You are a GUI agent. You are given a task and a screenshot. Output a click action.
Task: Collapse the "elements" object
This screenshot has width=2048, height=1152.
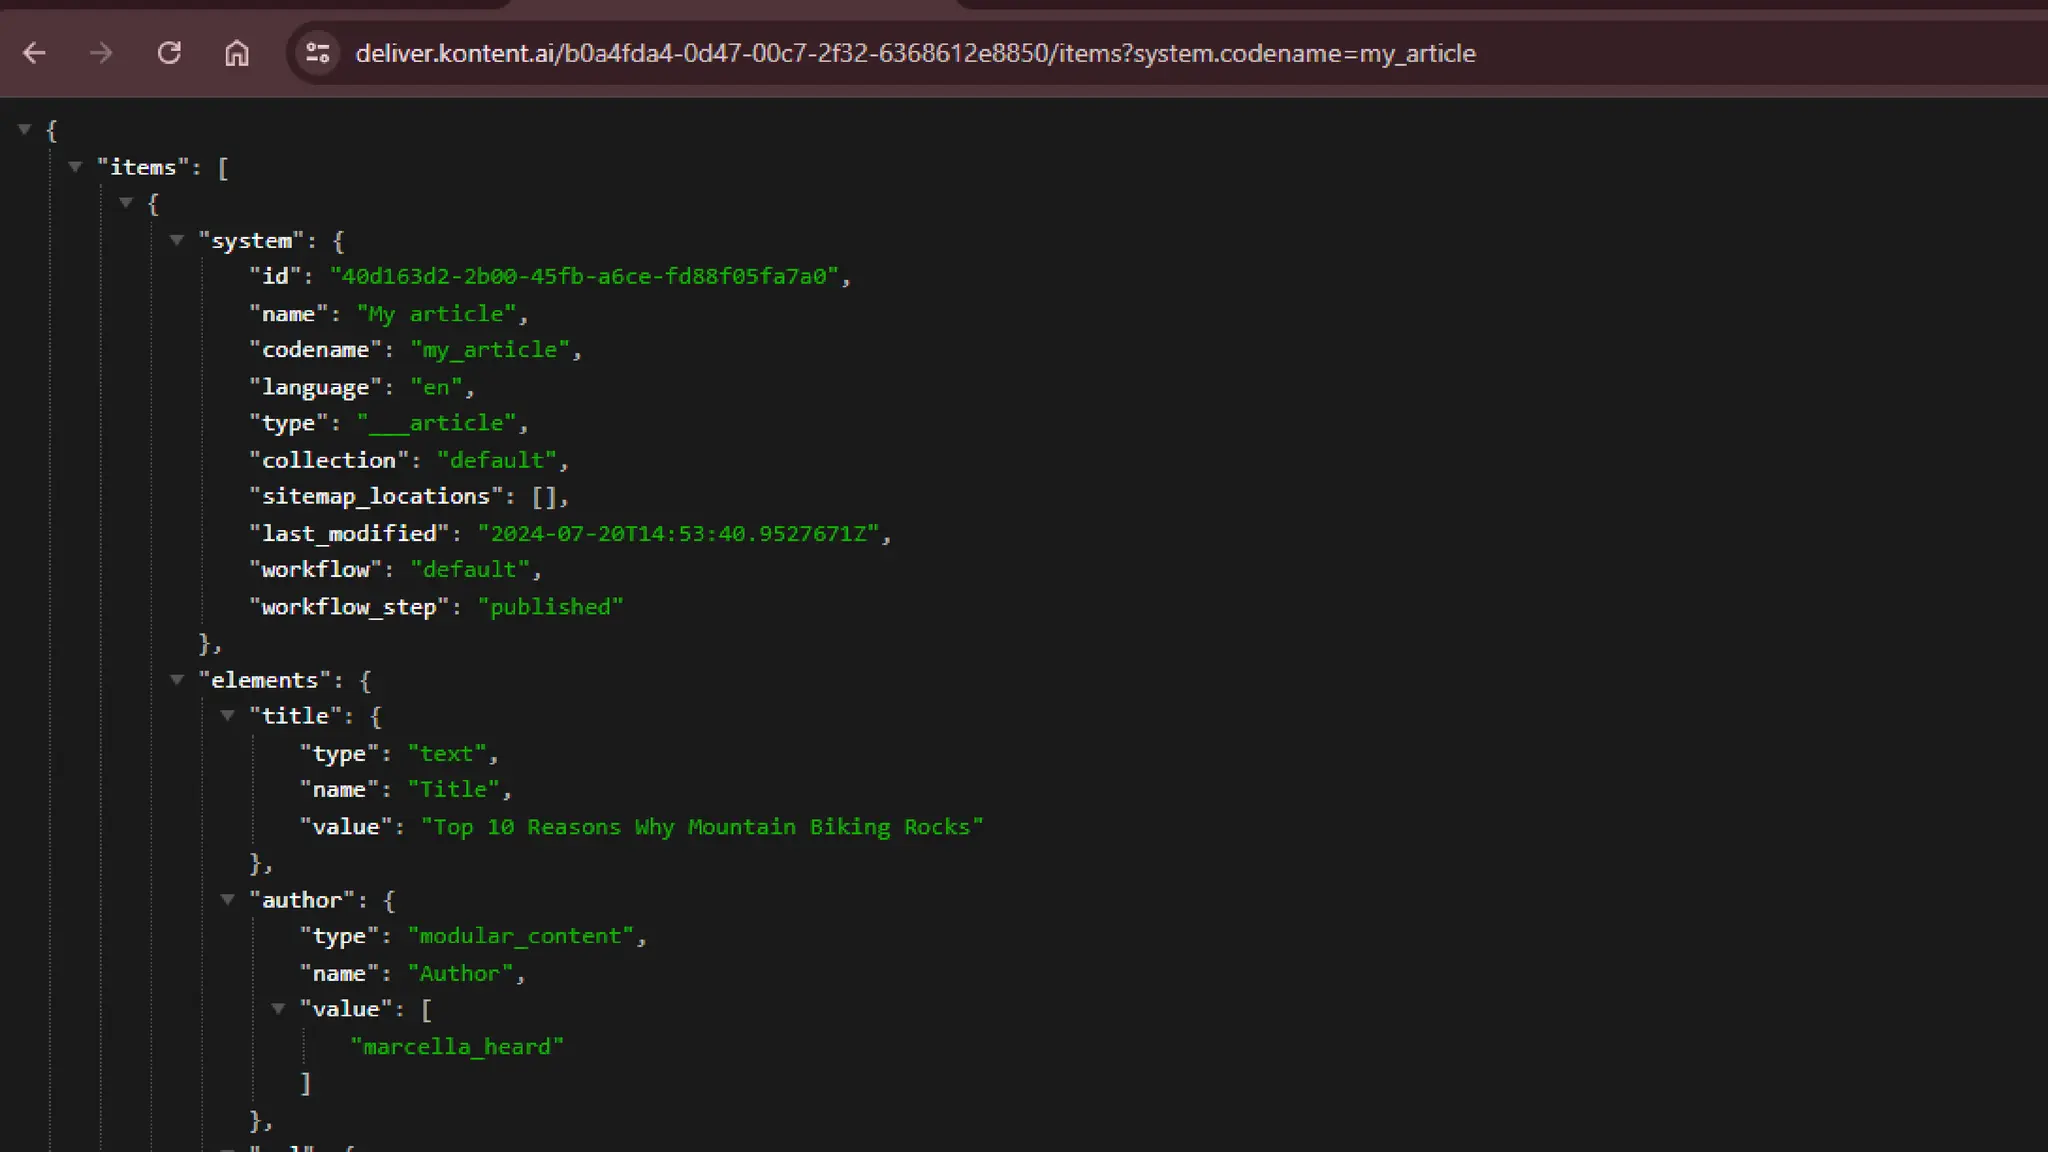177,680
